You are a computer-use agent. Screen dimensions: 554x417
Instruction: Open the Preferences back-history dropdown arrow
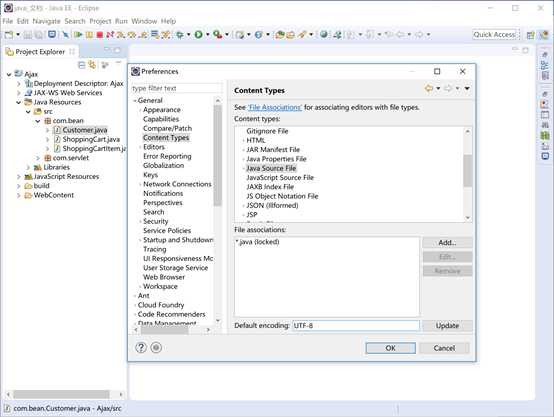[438, 88]
